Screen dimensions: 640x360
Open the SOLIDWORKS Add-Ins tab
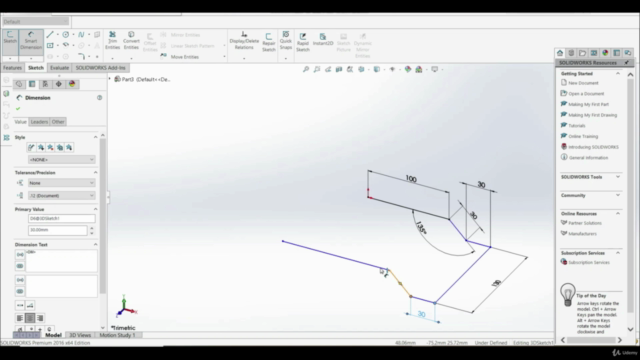coord(100,68)
